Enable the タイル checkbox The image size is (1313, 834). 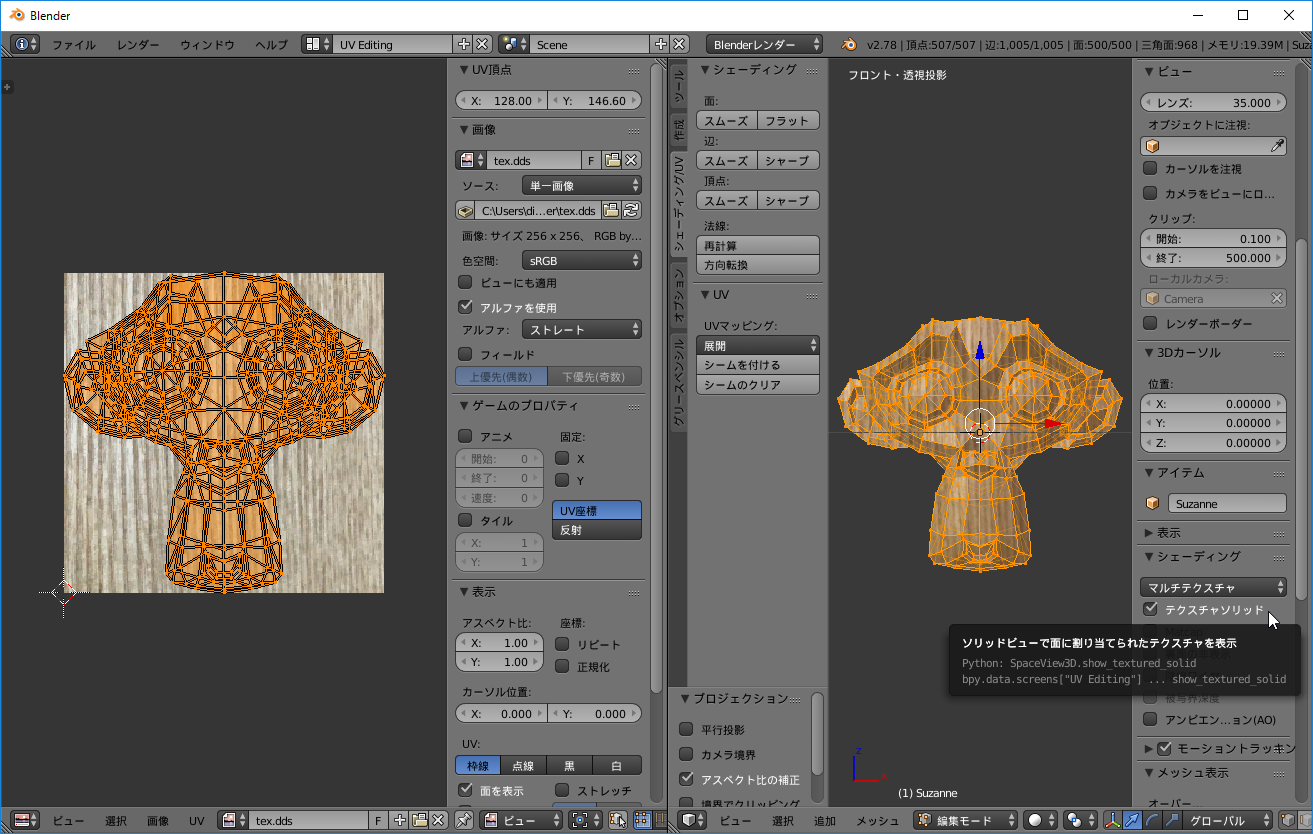pos(465,520)
